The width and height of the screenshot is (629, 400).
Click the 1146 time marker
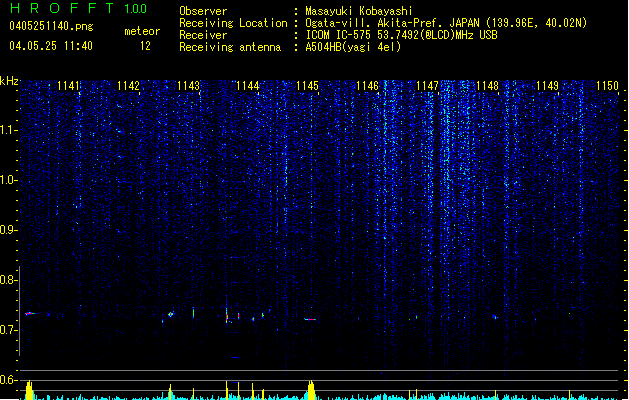[x=367, y=85]
